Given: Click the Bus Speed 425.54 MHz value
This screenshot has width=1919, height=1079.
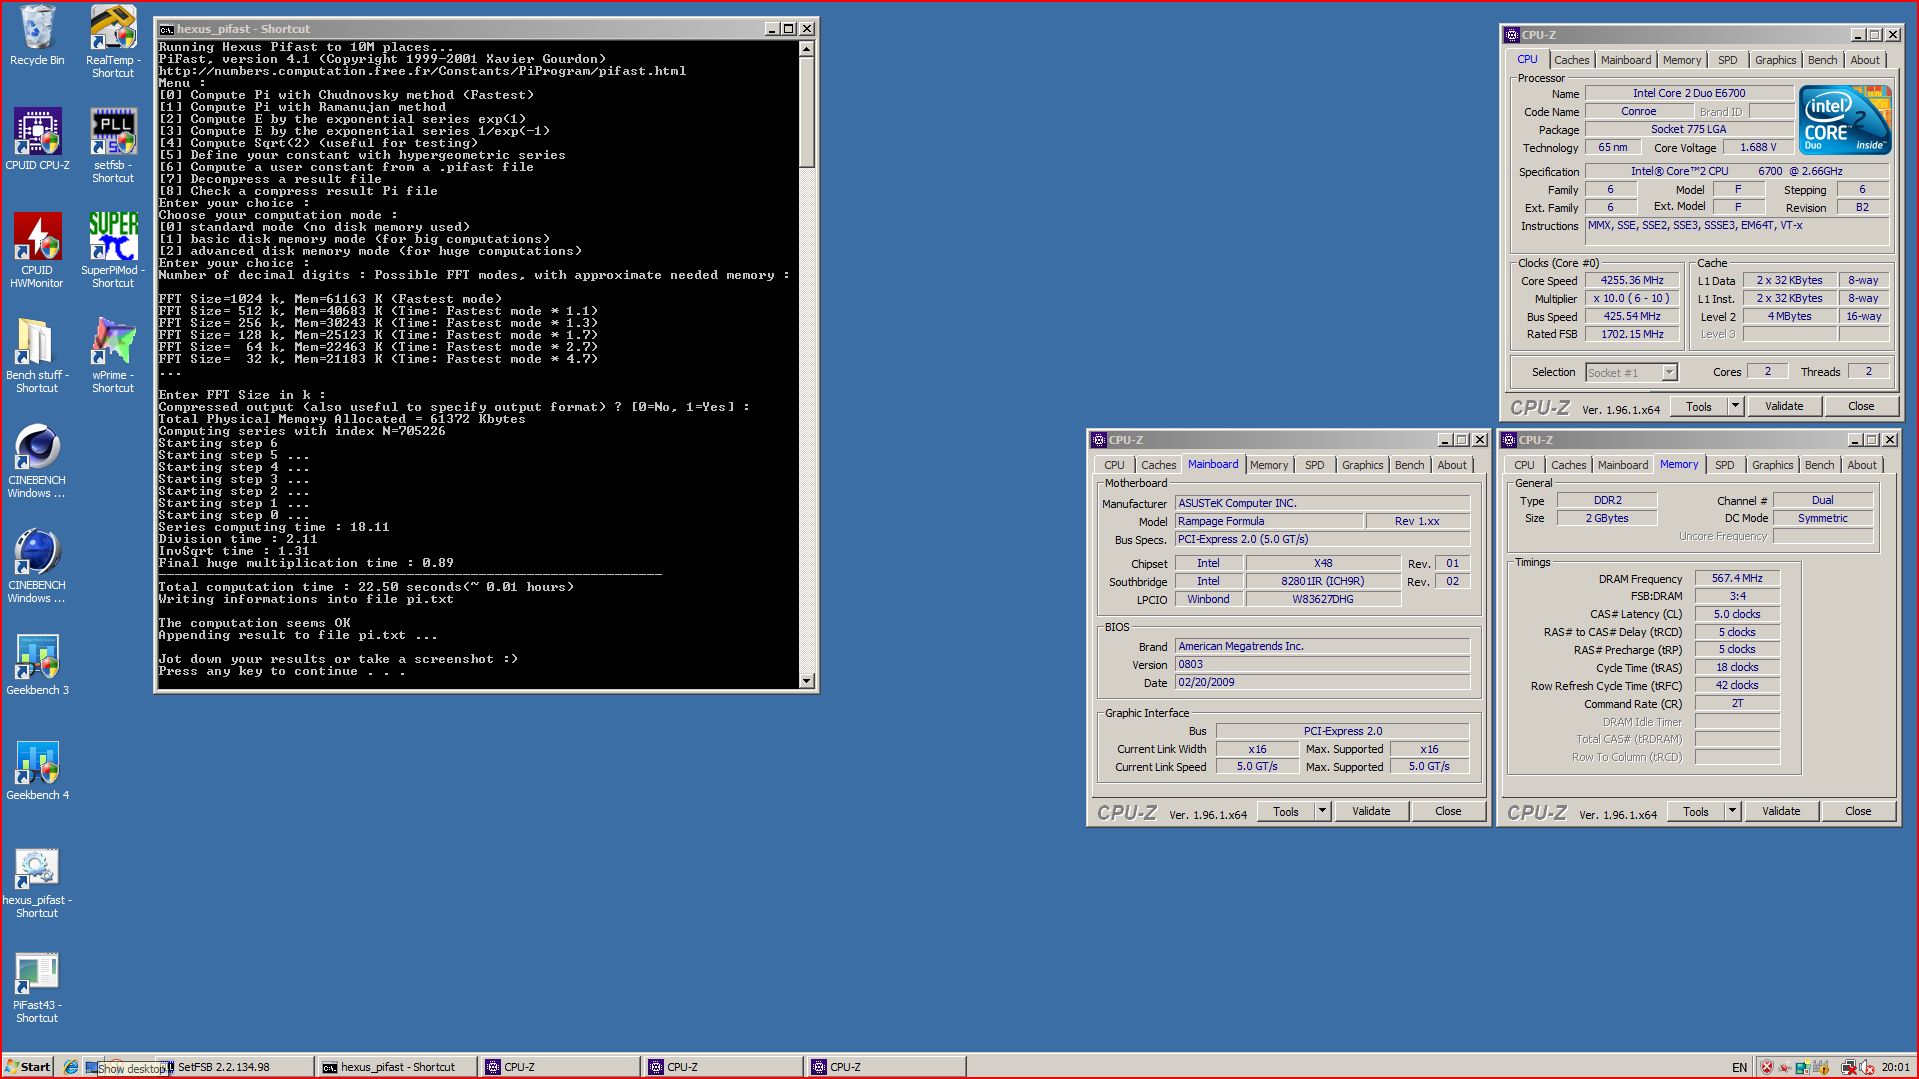Looking at the screenshot, I should (x=1631, y=316).
